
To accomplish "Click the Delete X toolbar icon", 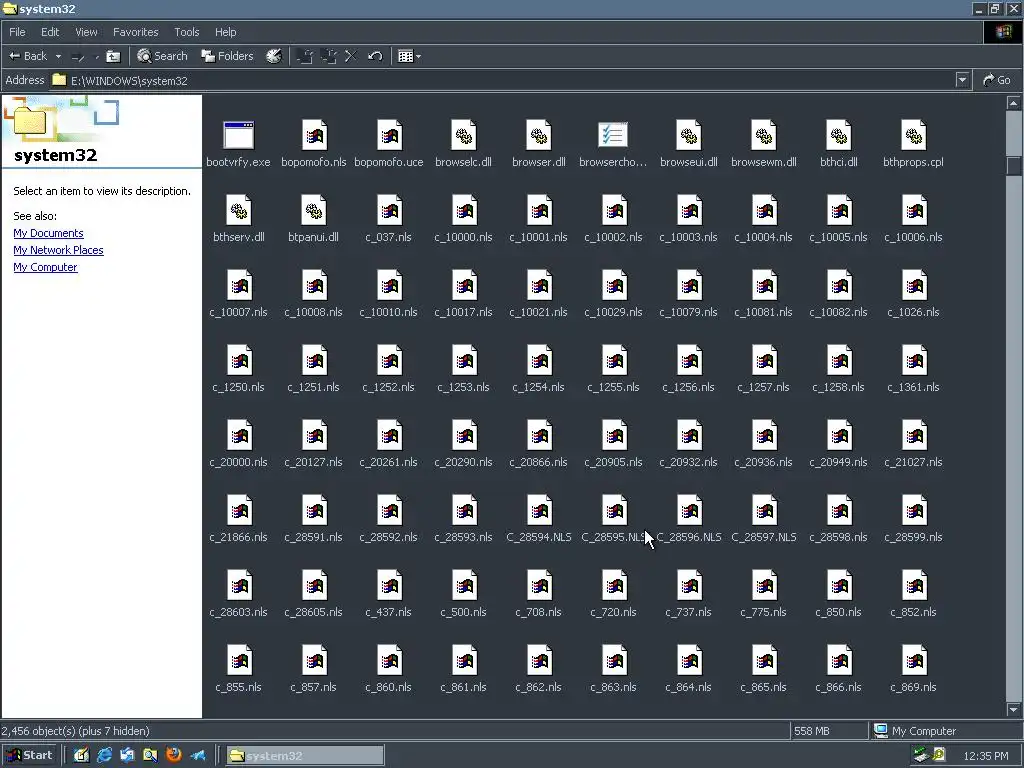I will 351,56.
